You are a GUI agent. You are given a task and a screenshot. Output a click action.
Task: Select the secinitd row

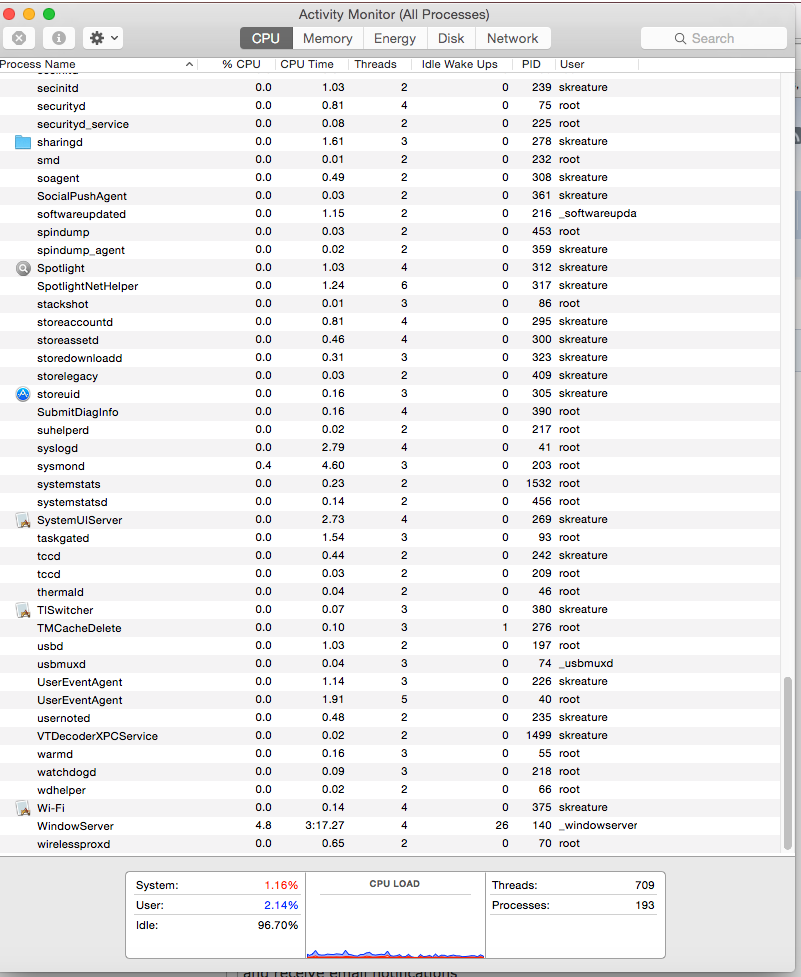(x=390, y=88)
